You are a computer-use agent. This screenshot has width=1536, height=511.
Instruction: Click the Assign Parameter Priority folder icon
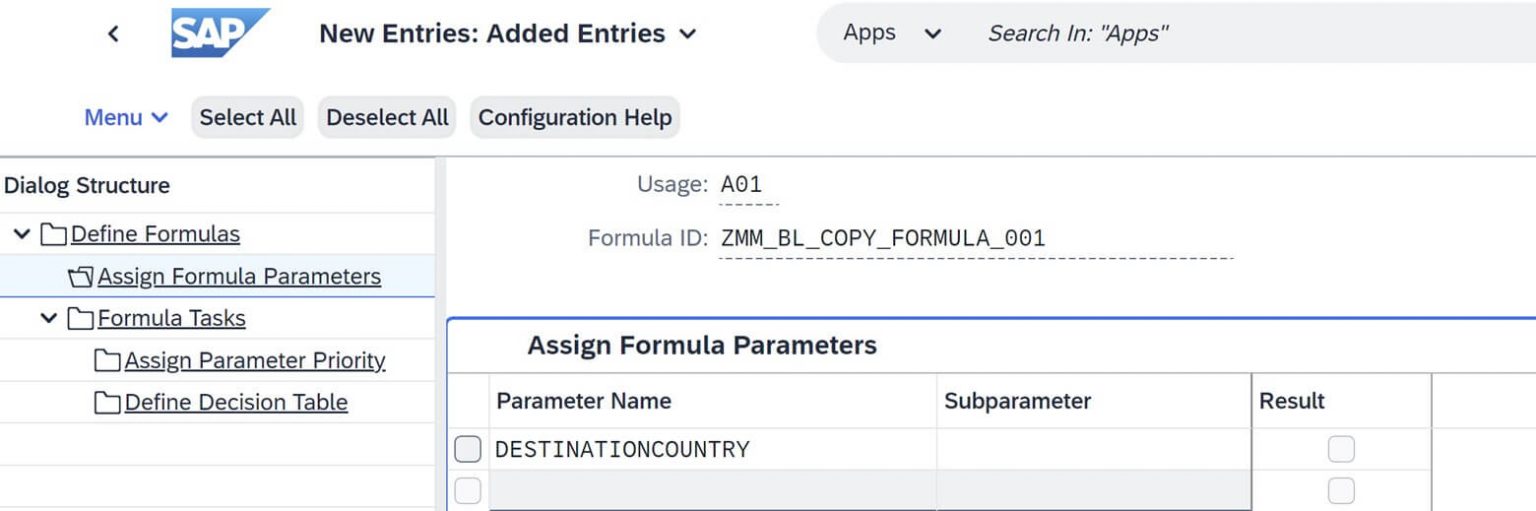(107, 361)
